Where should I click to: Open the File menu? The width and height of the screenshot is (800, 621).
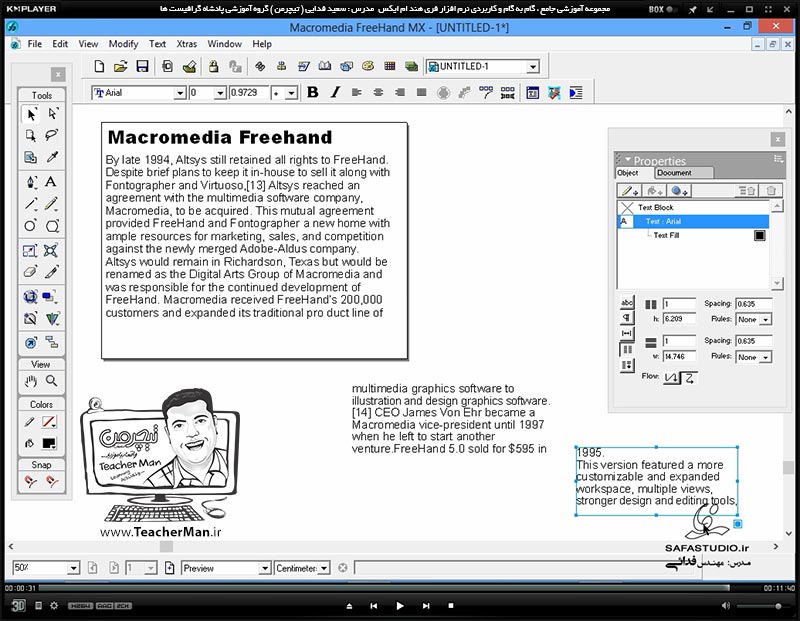pos(35,44)
